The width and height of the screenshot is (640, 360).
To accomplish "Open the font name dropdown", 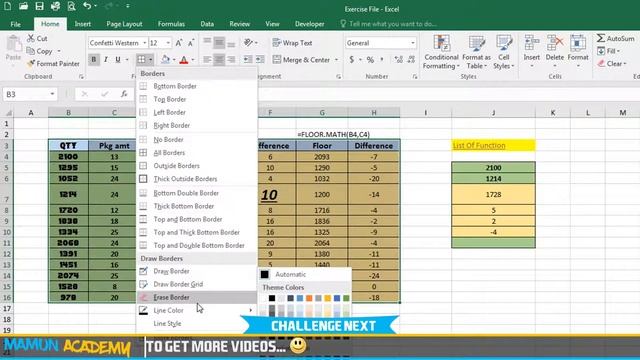I will (144, 43).
